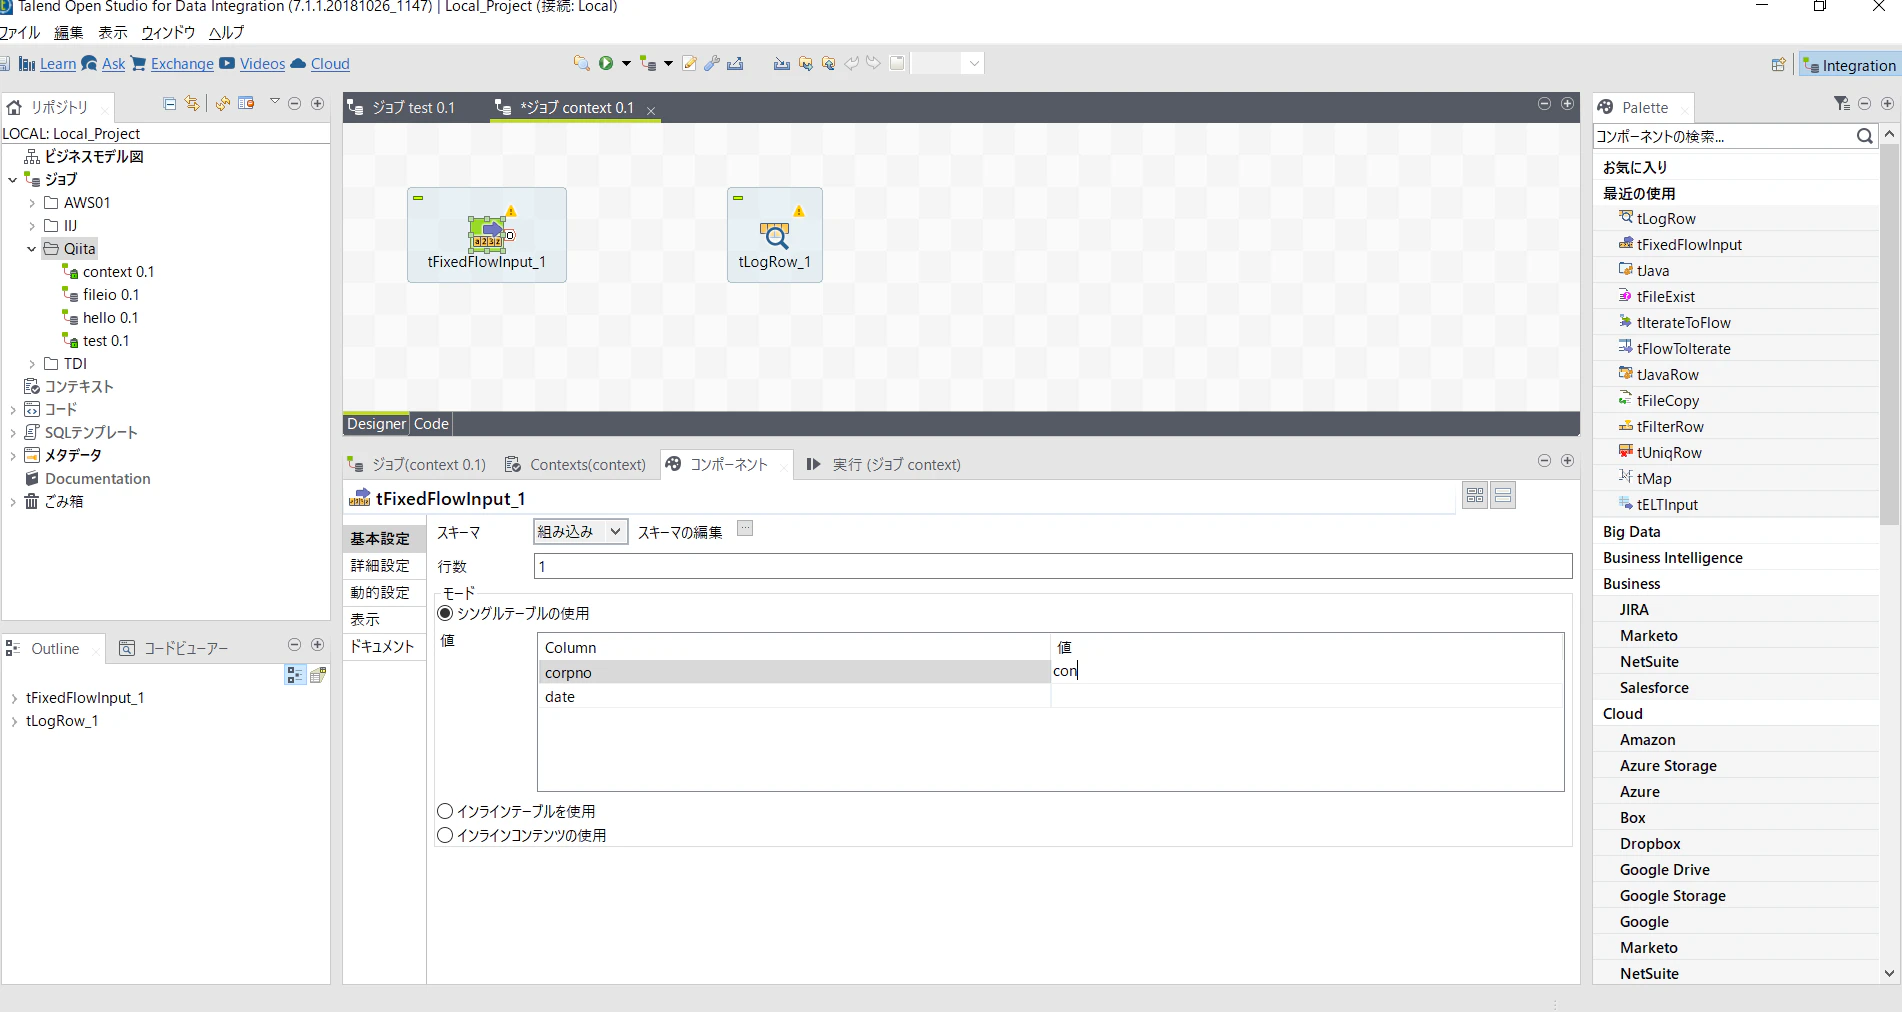The height and width of the screenshot is (1012, 1902).
Task: Open the perspective switcher icon
Action: click(x=1778, y=64)
